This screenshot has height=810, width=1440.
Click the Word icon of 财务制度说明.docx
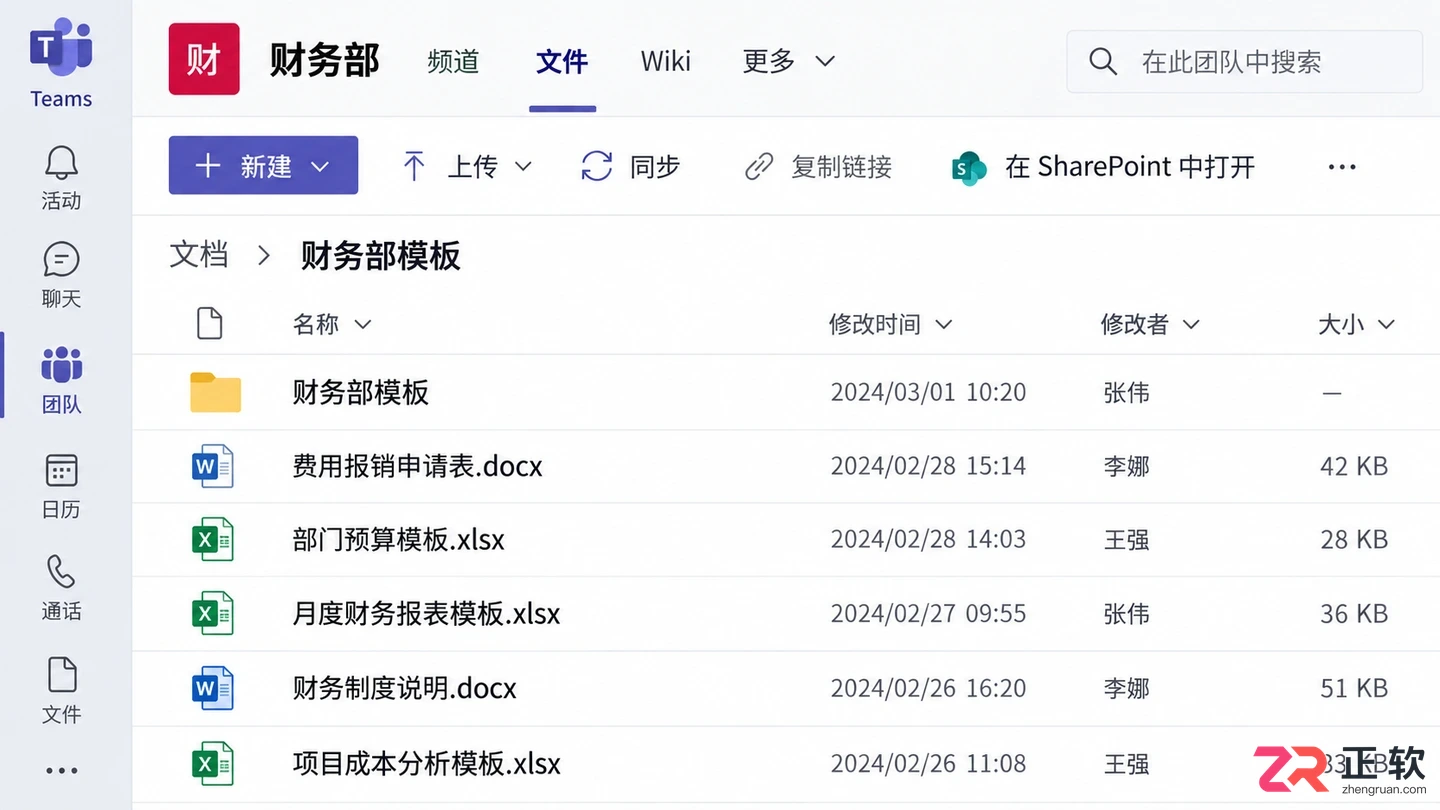(x=212, y=688)
